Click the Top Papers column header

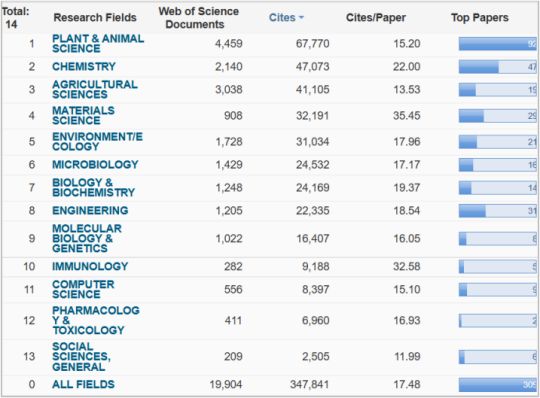coord(480,18)
